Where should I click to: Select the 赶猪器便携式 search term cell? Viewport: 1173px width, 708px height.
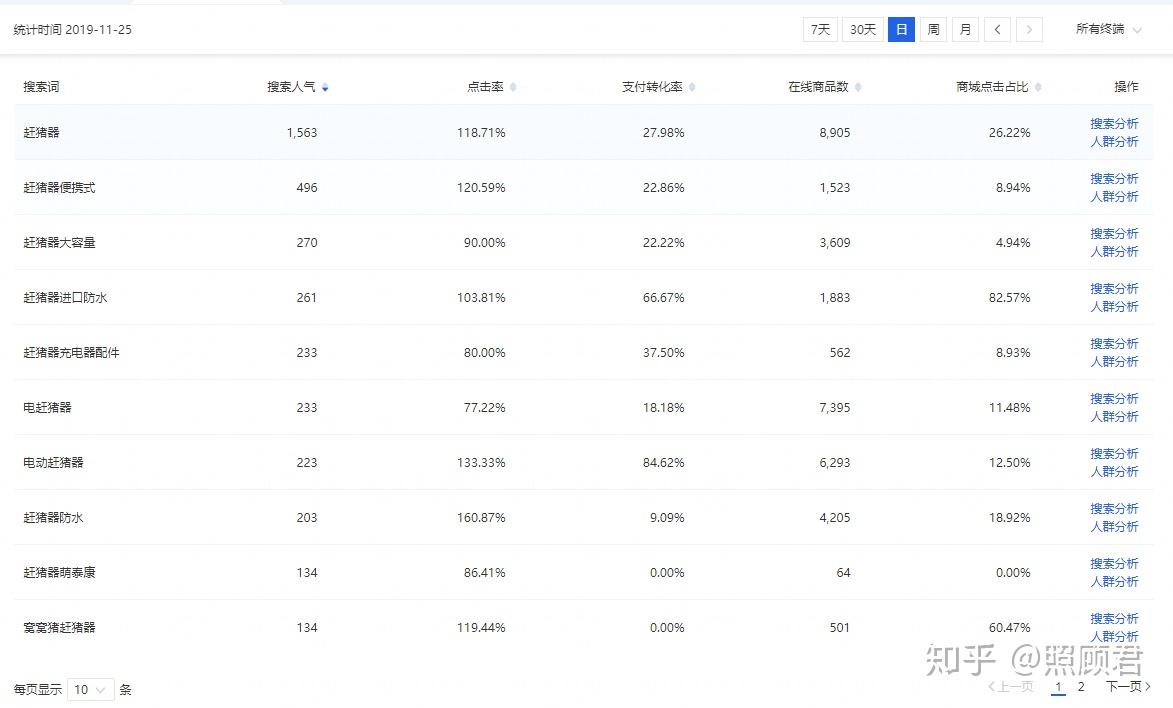click(x=59, y=188)
